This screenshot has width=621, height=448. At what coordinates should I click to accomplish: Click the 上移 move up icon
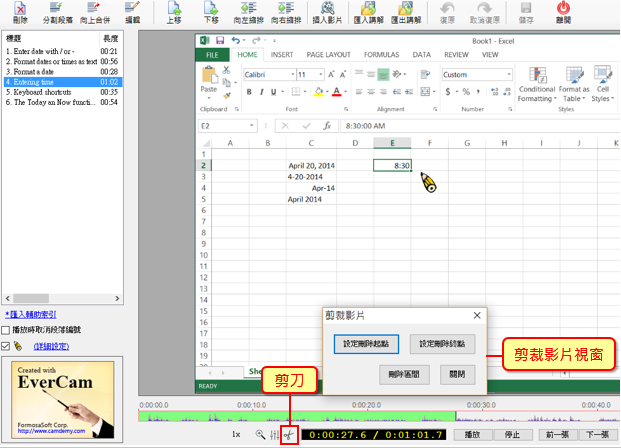coord(174,13)
